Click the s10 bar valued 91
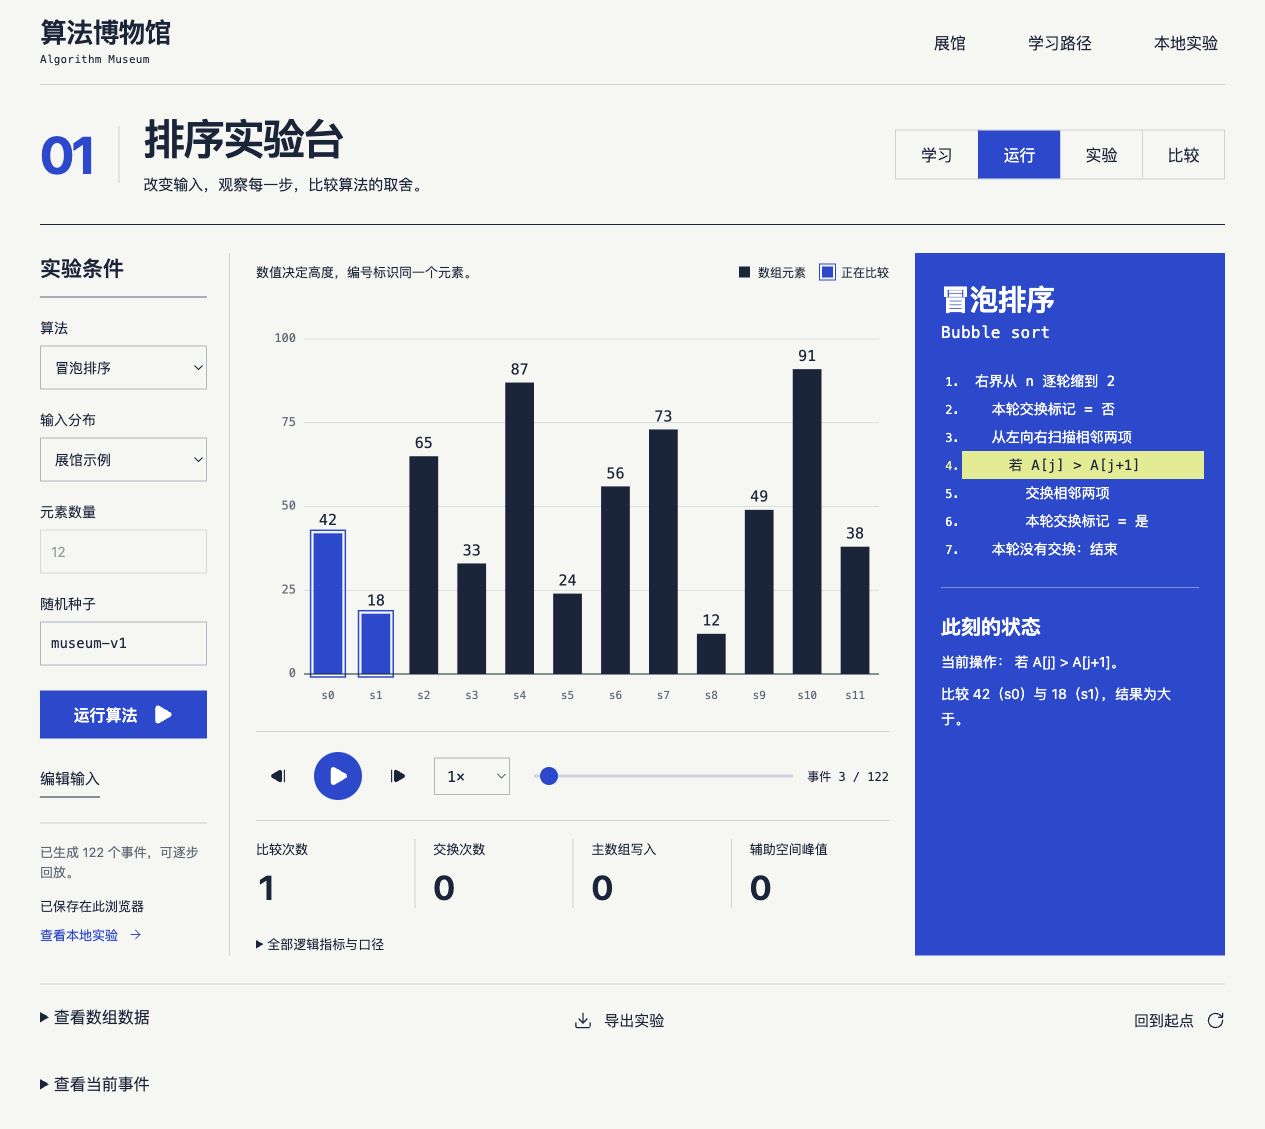1265x1129 pixels. point(807,521)
